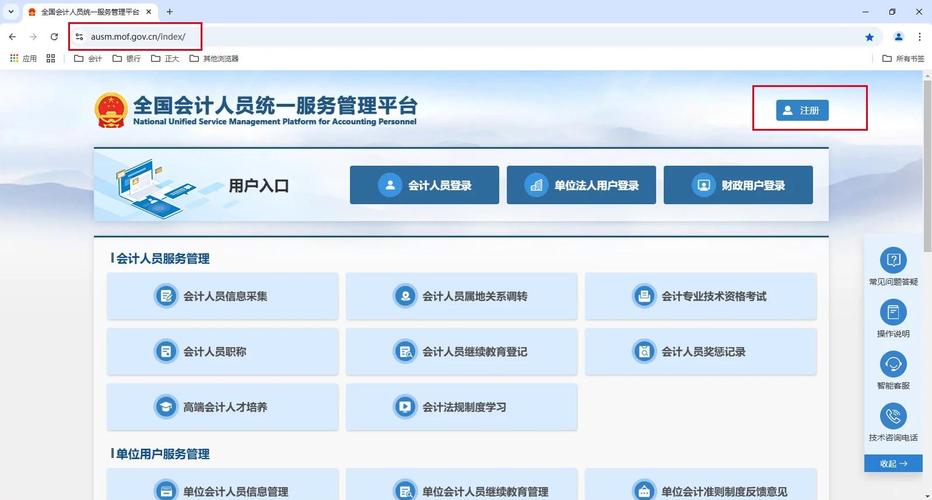The width and height of the screenshot is (932, 500).
Task: Click 财政用户登录 button
Action: tap(738, 185)
